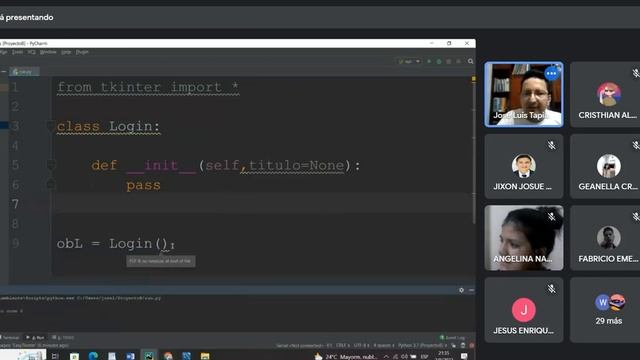Open the 29 más participants tile
This screenshot has width=640, height=360.
605,310
